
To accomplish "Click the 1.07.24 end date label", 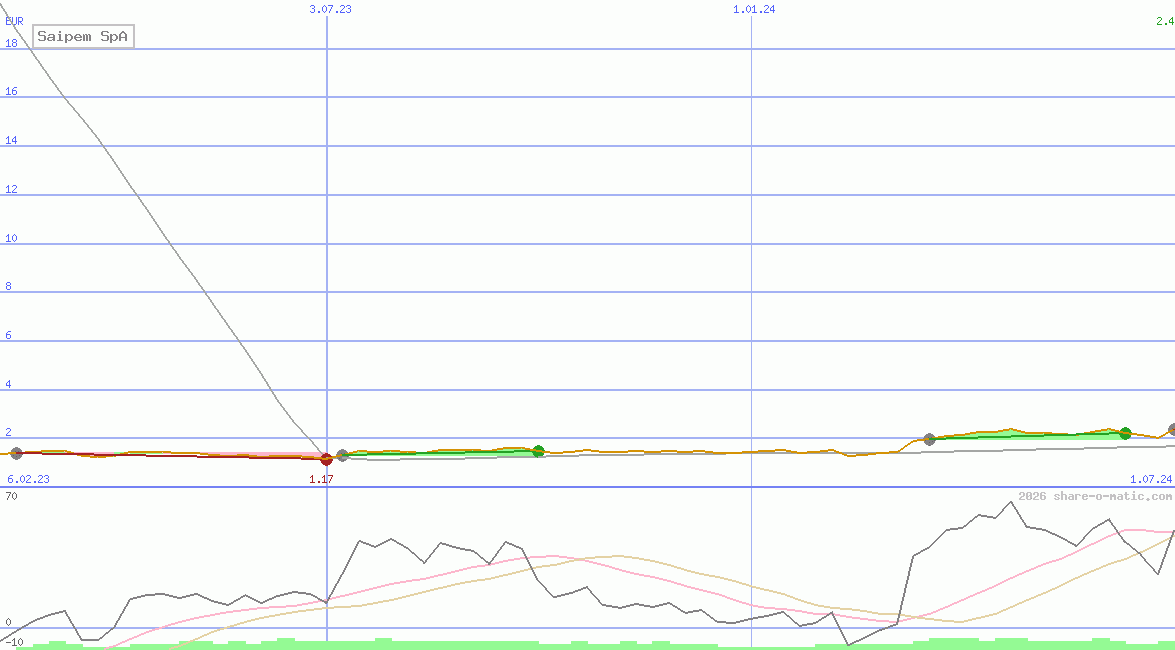I will click(x=1150, y=480).
